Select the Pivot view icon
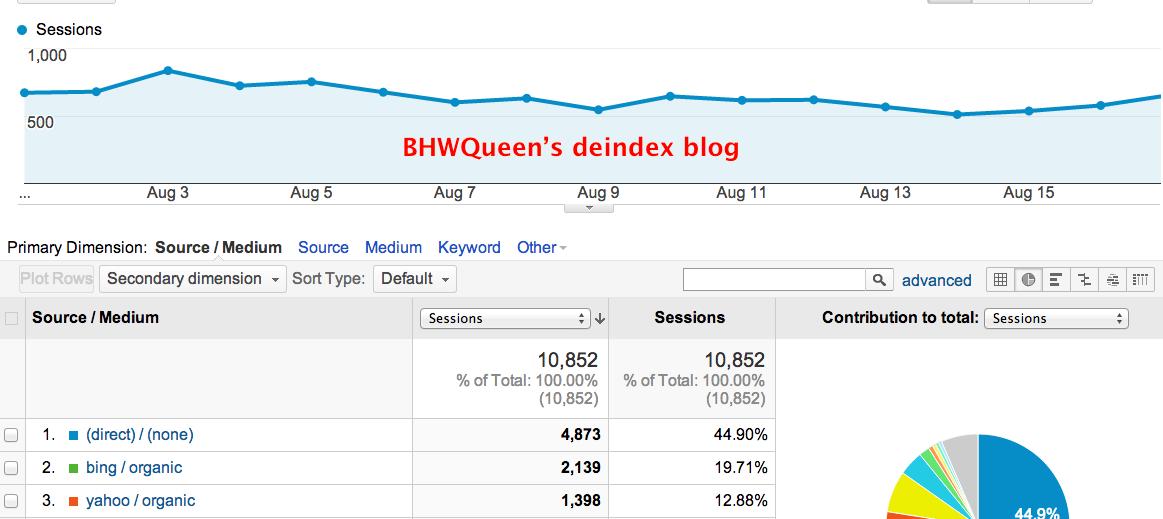Screen dimensions: 1163x519 click(x=1141, y=280)
